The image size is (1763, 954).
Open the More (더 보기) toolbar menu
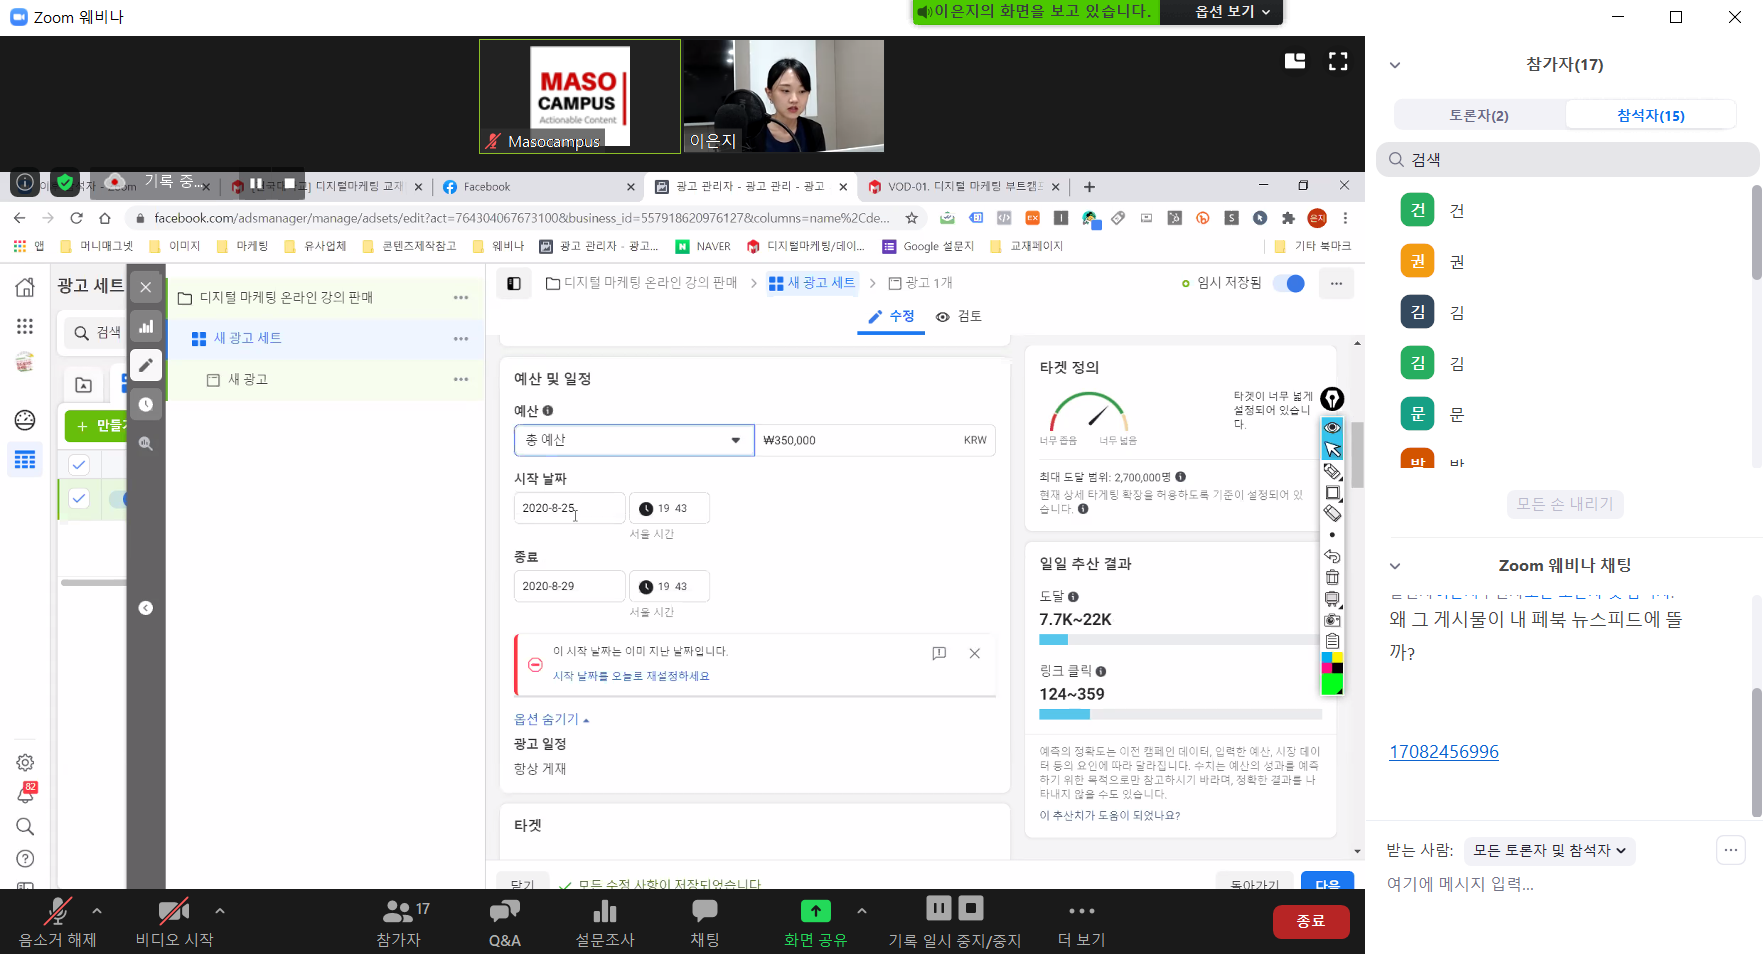click(x=1081, y=921)
